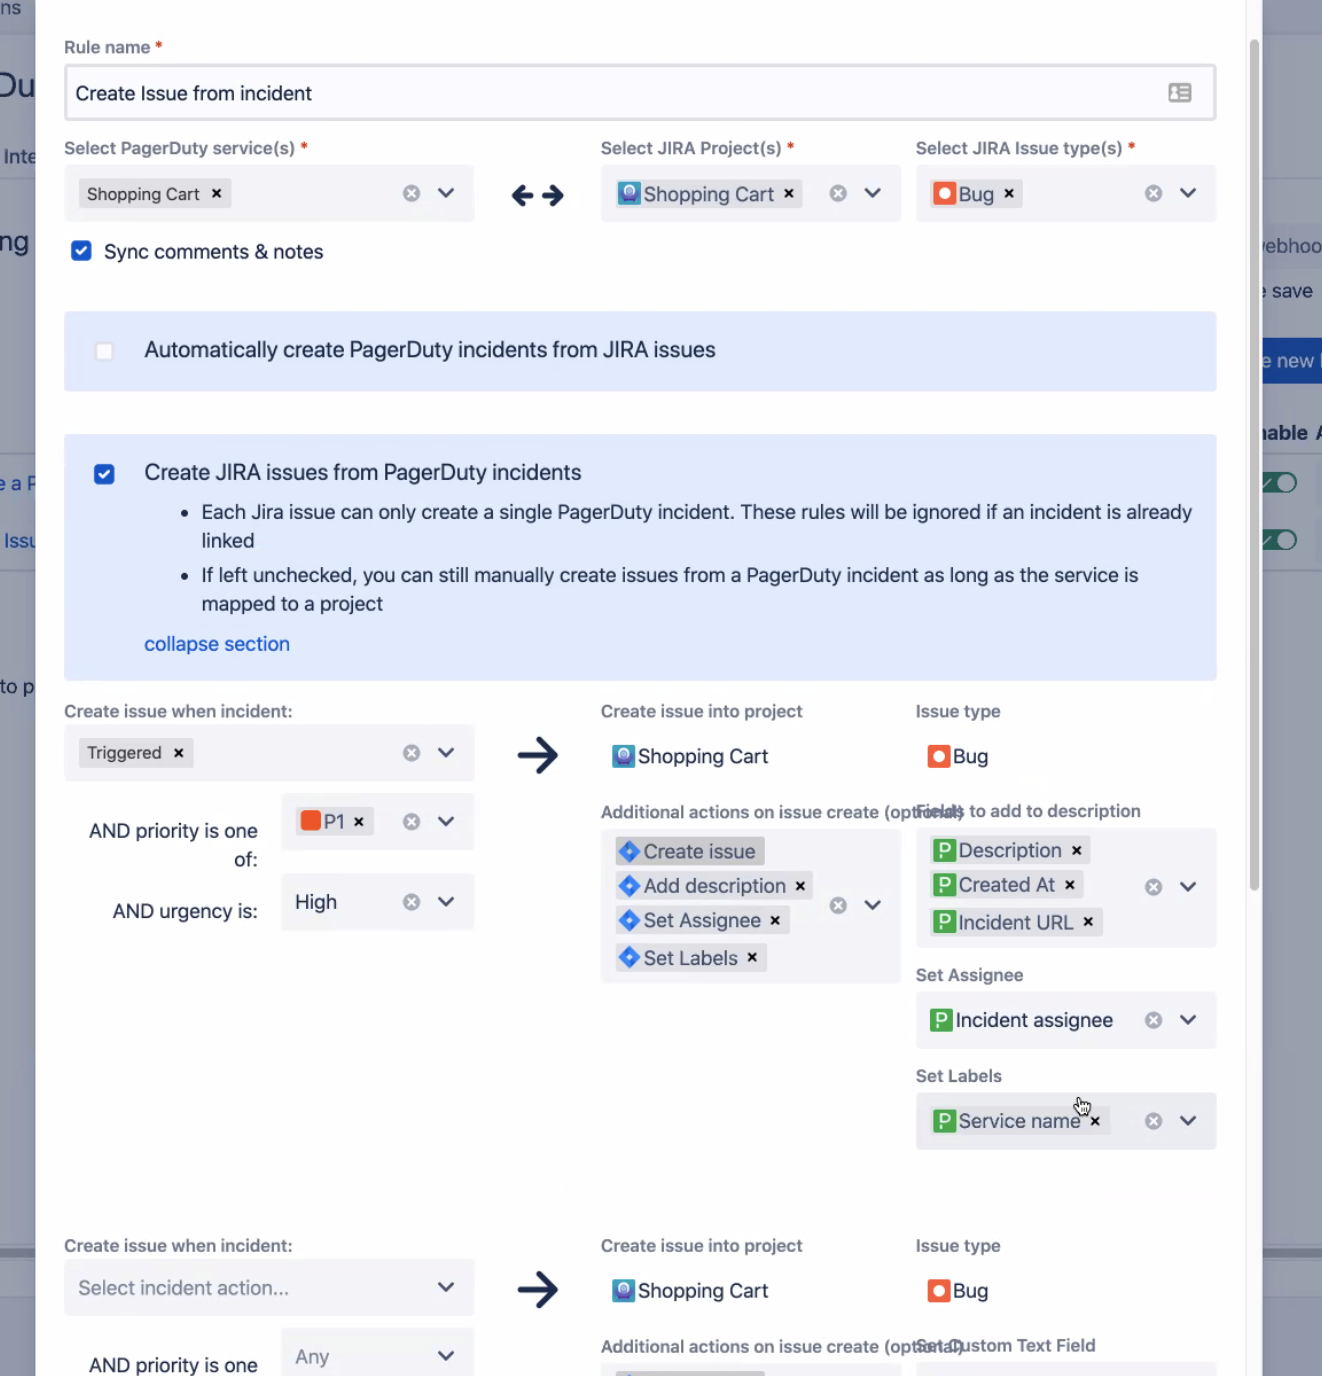Expand the additional actions dropdown
The height and width of the screenshot is (1376, 1322).
click(x=873, y=905)
